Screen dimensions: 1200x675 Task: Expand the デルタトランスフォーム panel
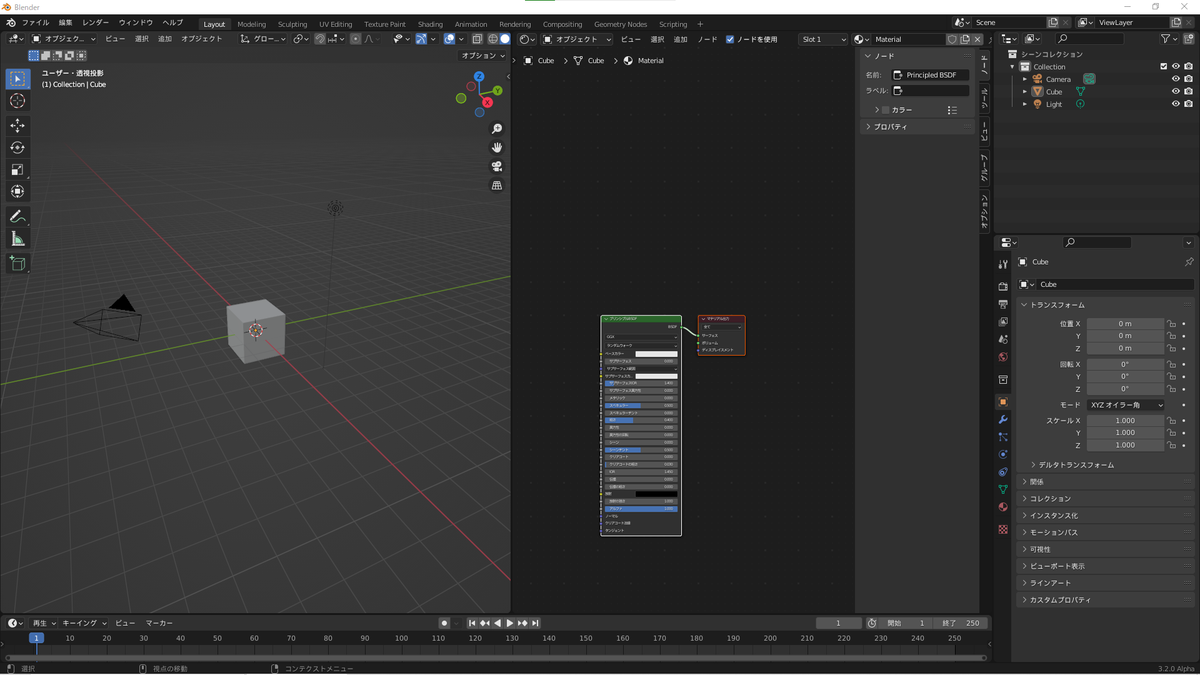click(x=1075, y=465)
